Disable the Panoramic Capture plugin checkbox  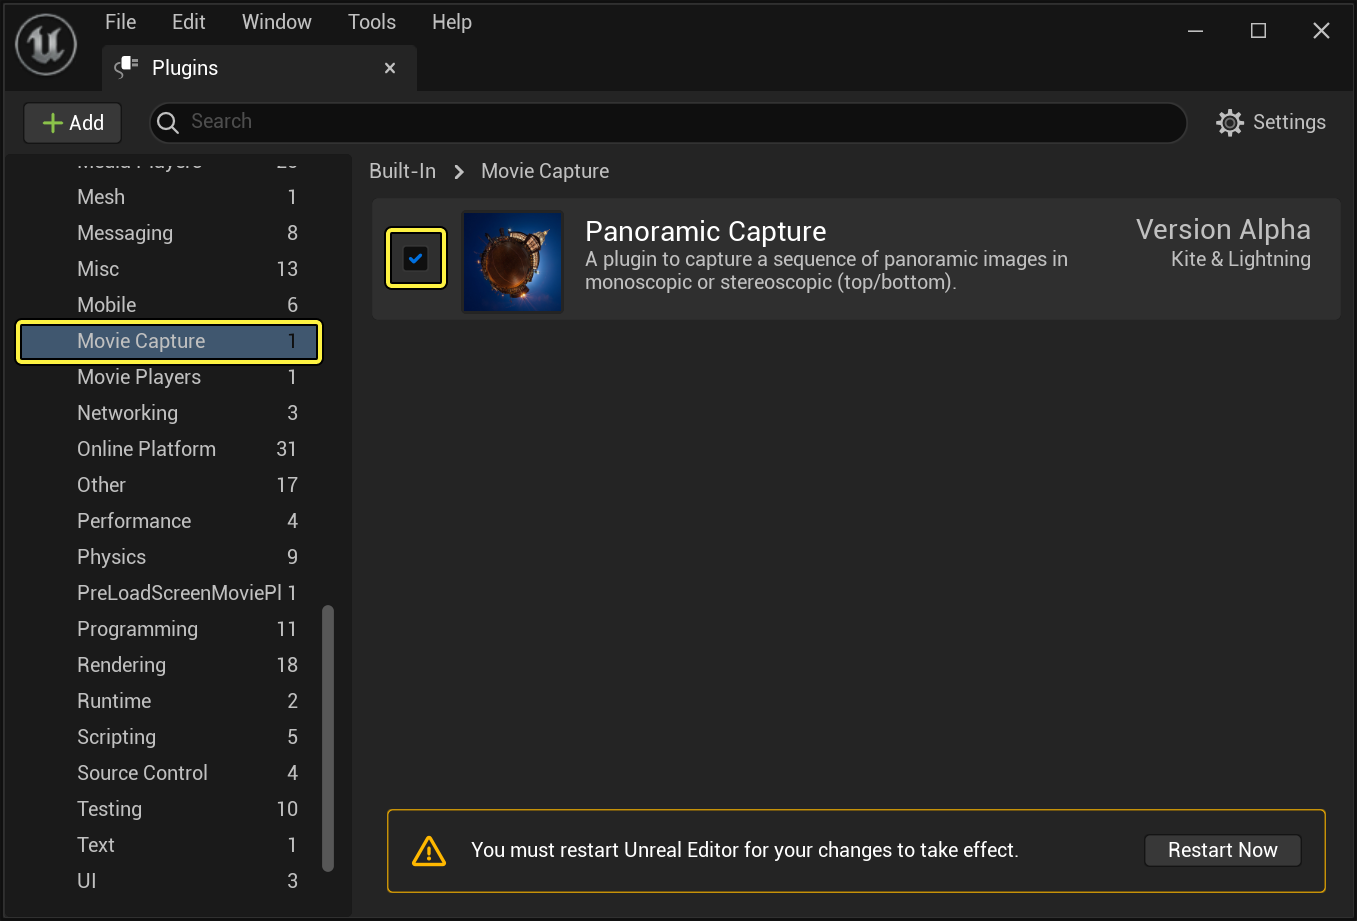click(x=415, y=258)
